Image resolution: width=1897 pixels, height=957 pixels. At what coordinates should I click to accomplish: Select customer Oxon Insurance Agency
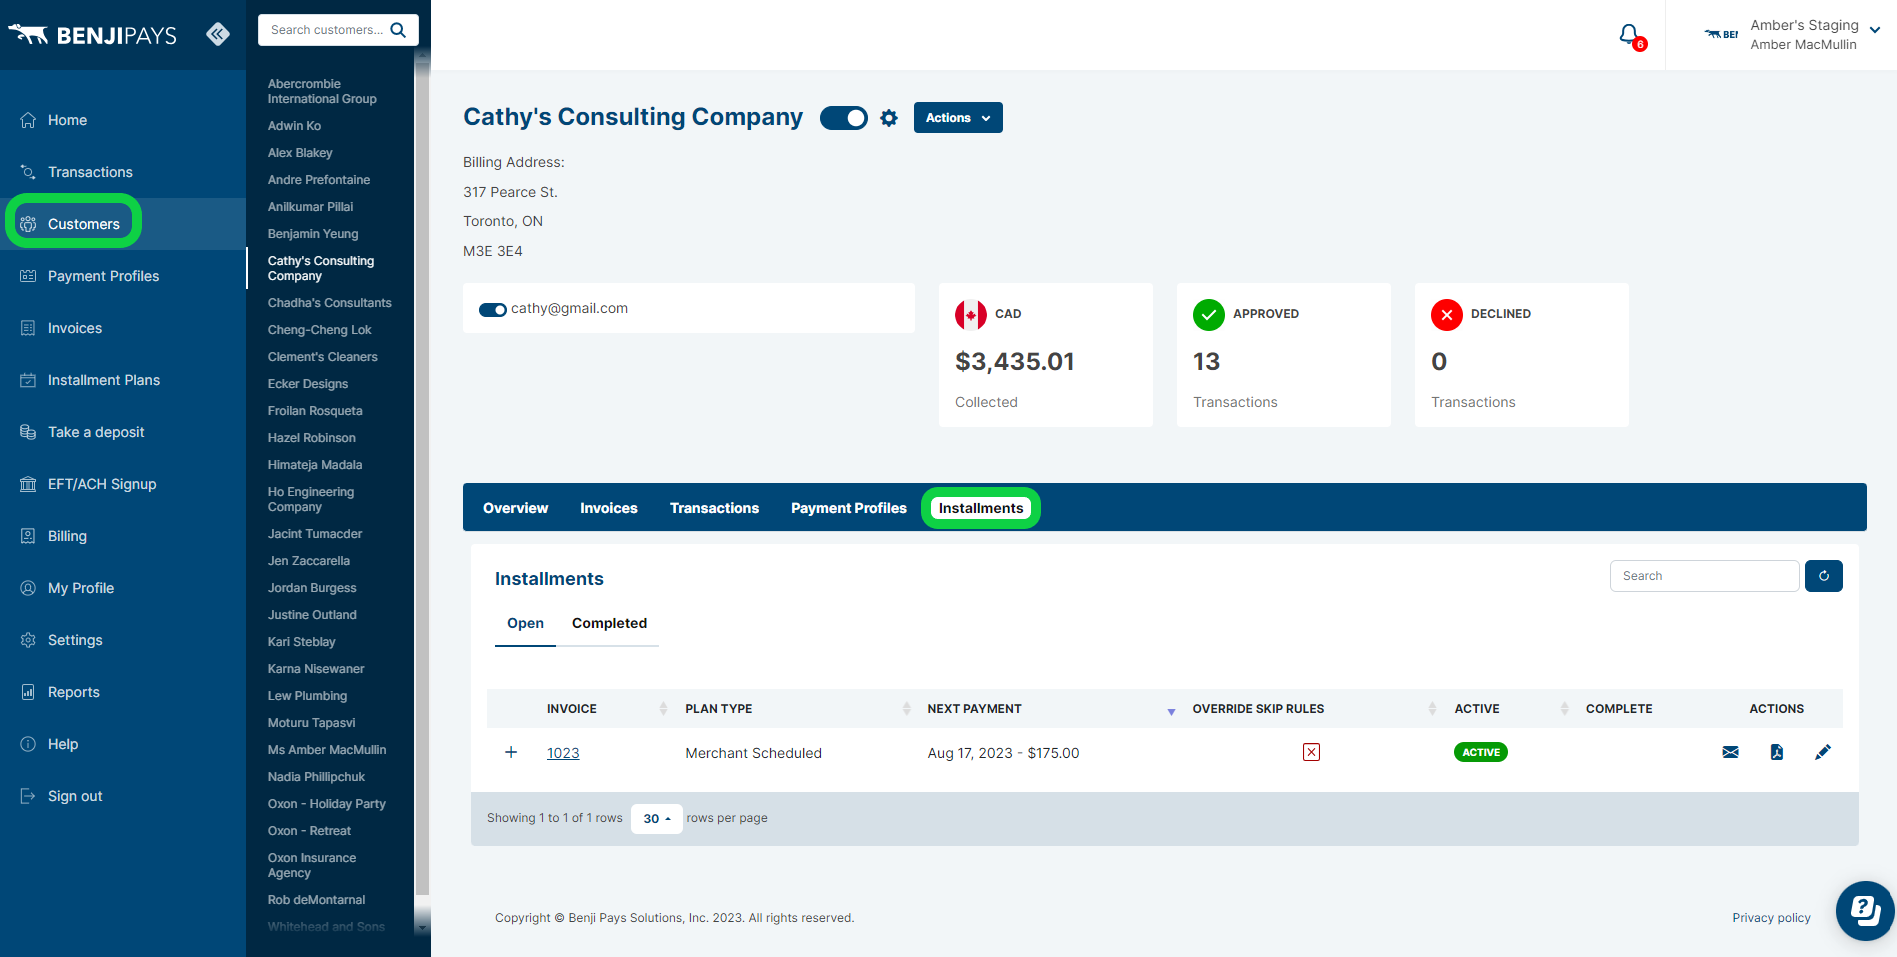point(312,865)
